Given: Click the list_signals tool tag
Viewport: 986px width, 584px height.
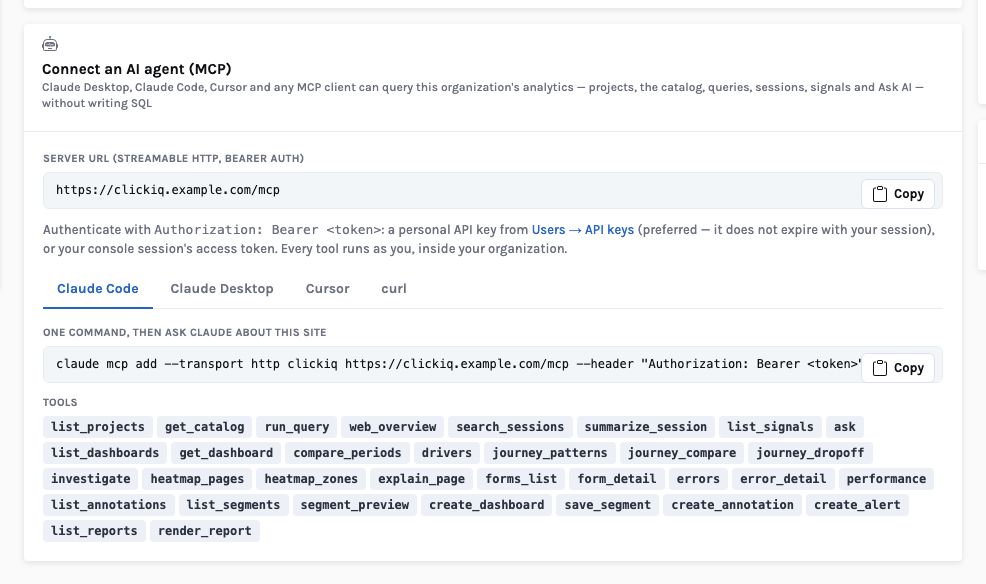Looking at the screenshot, I should coord(770,427).
